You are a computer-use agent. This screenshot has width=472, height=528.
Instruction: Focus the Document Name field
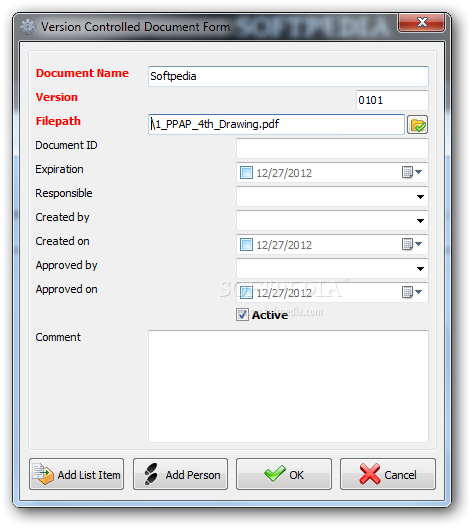click(288, 76)
